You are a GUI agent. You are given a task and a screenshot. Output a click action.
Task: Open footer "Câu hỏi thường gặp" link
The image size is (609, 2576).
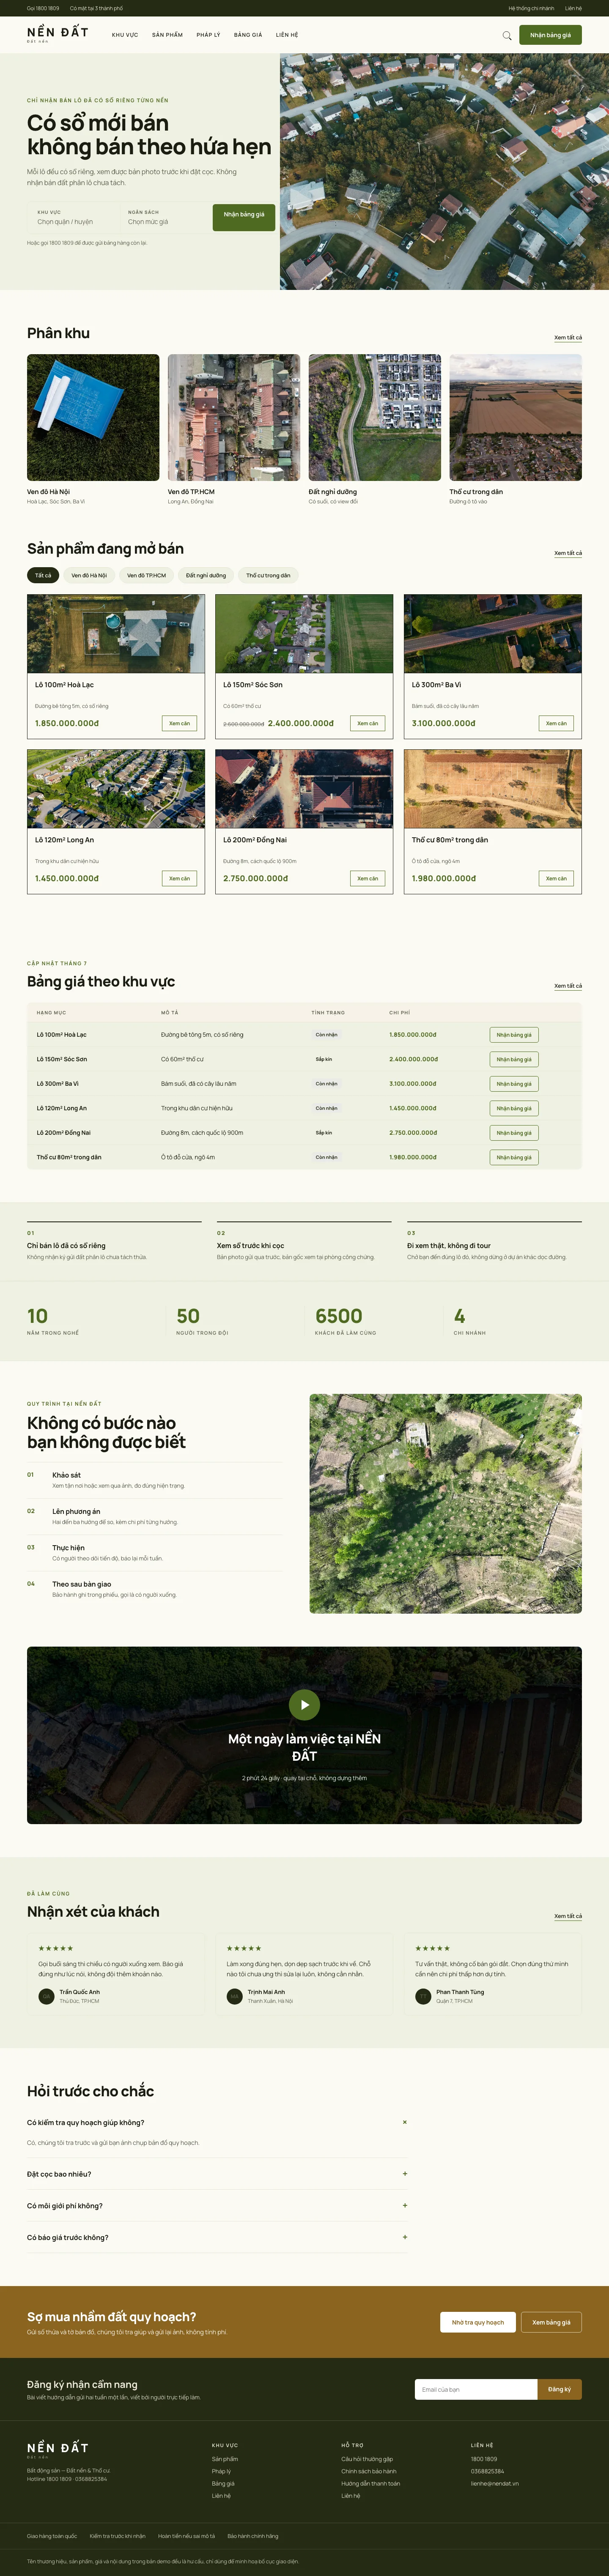pos(367,2459)
